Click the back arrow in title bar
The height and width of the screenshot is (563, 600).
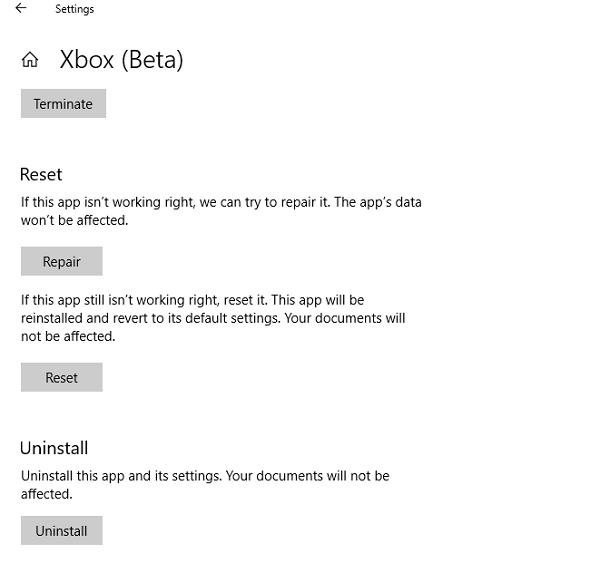pos(21,9)
